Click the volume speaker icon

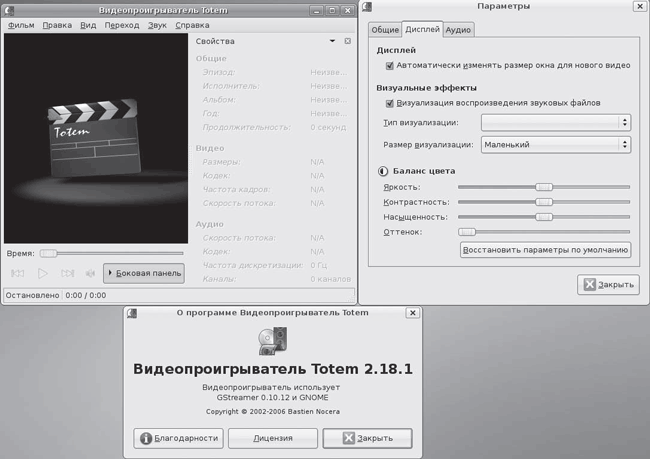coord(90,273)
